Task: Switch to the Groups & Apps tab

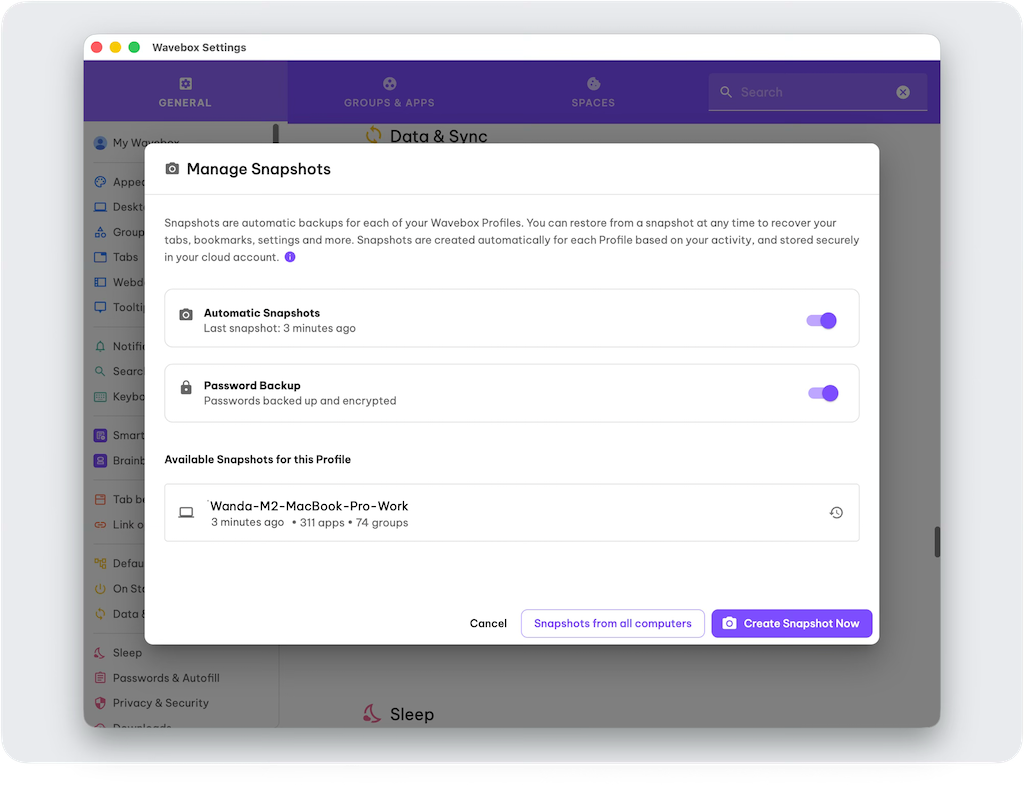Action: (x=389, y=92)
